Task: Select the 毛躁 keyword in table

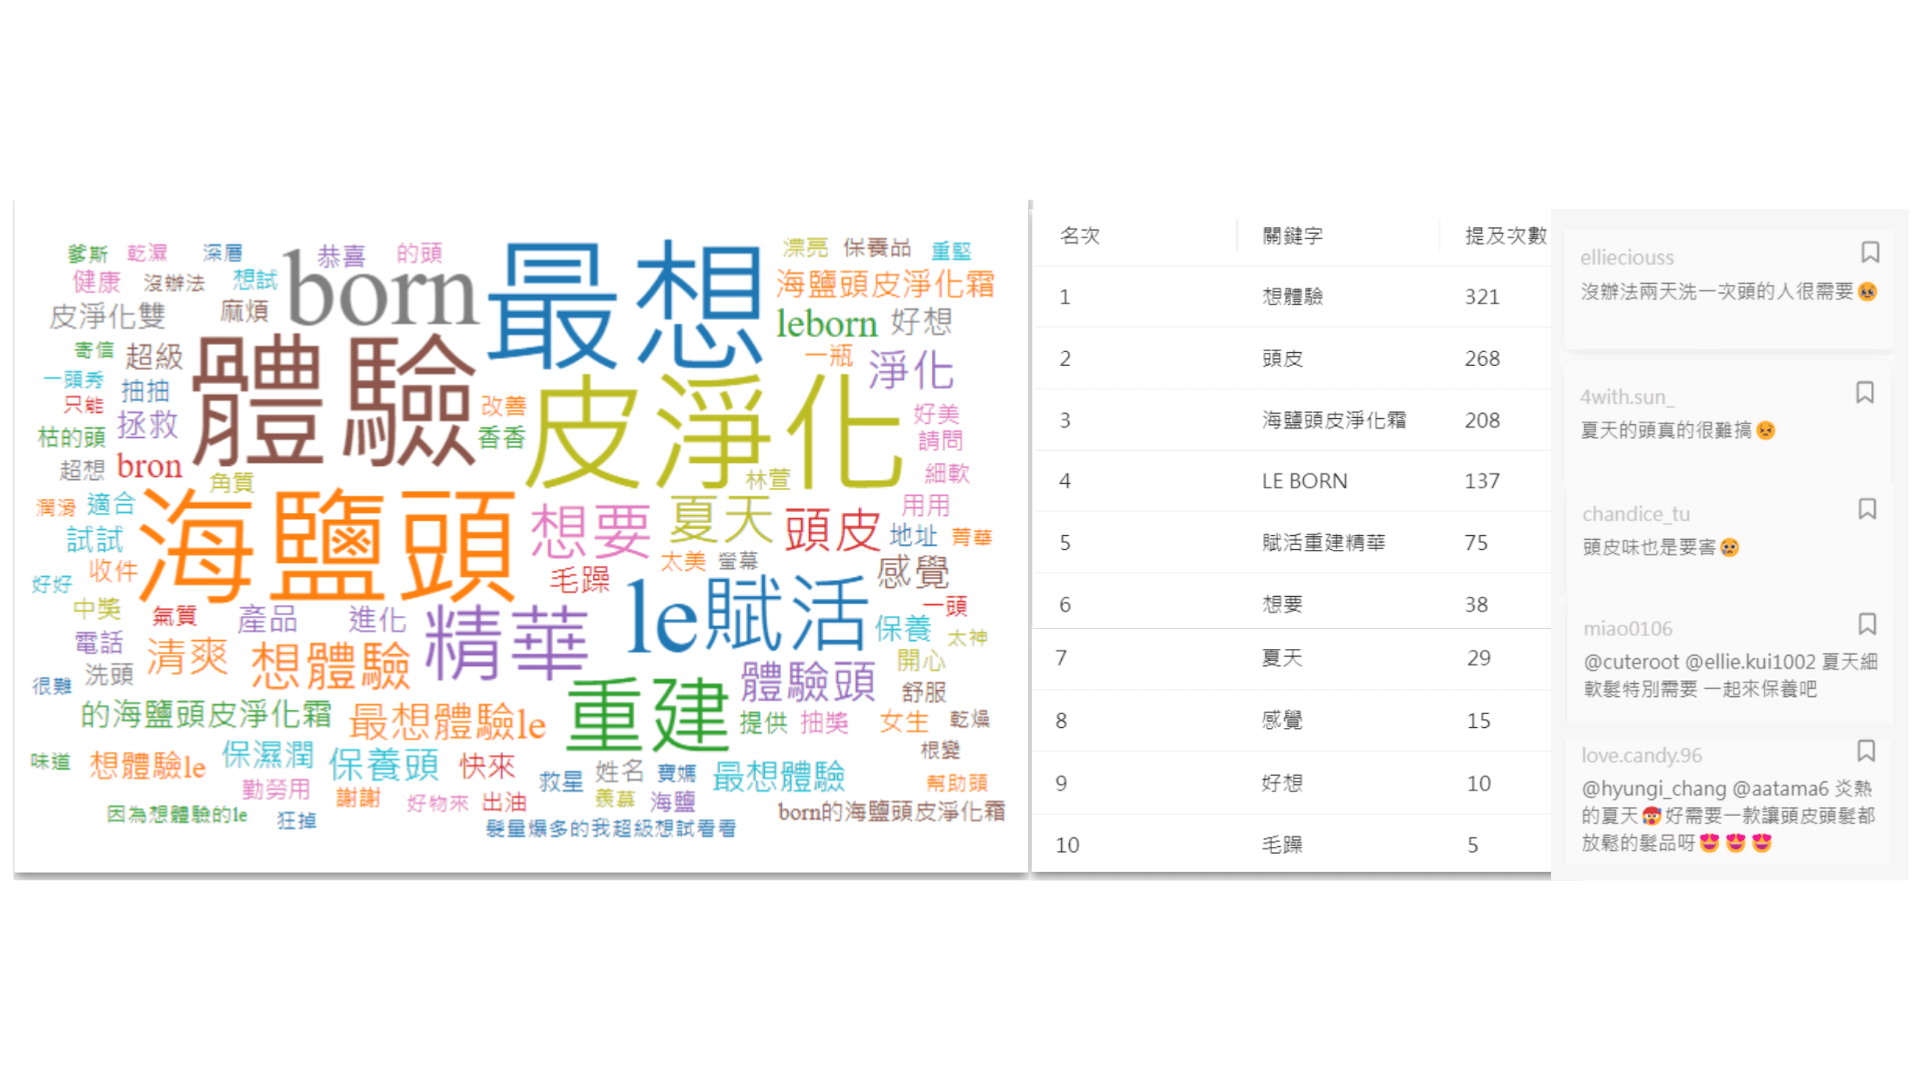Action: (x=1283, y=845)
